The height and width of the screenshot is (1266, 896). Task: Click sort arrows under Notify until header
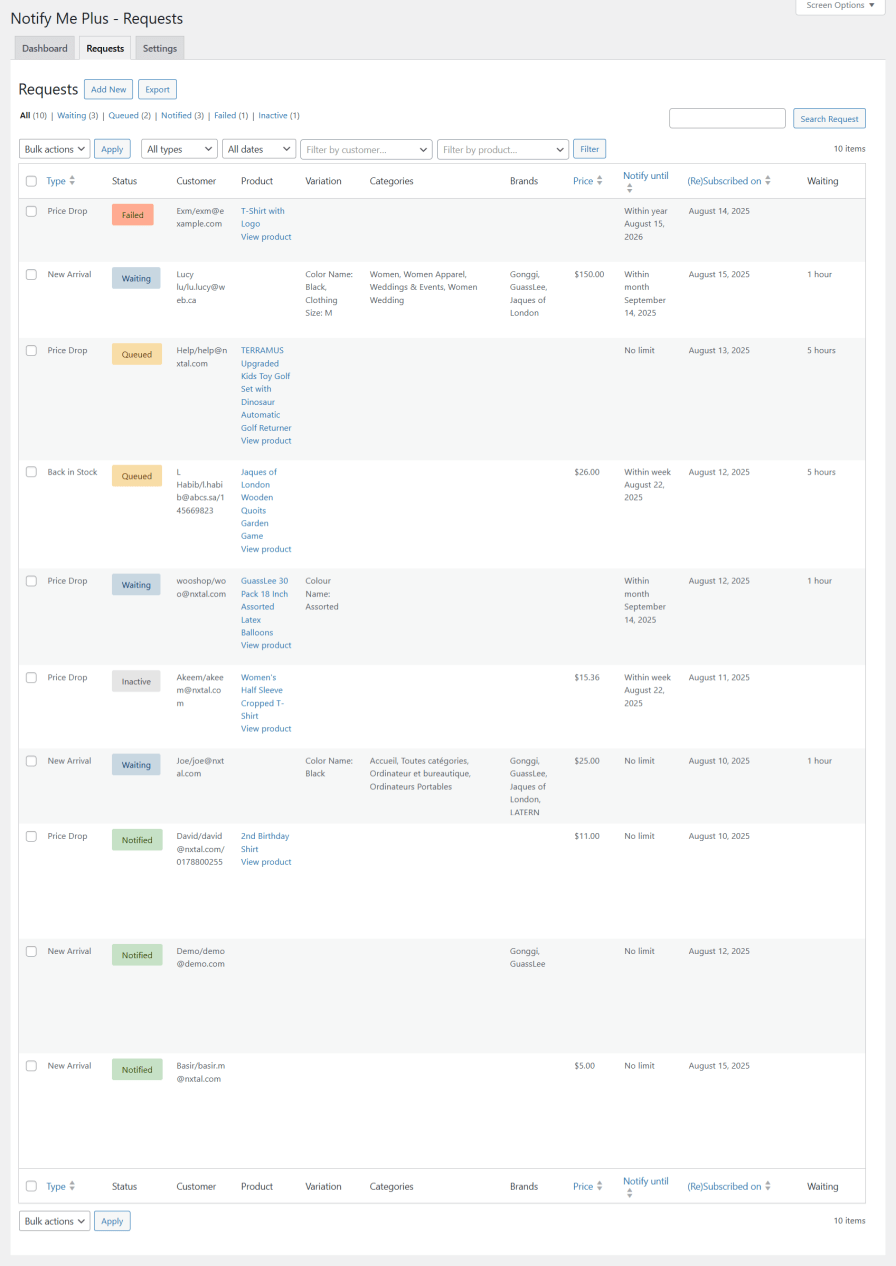coord(630,188)
